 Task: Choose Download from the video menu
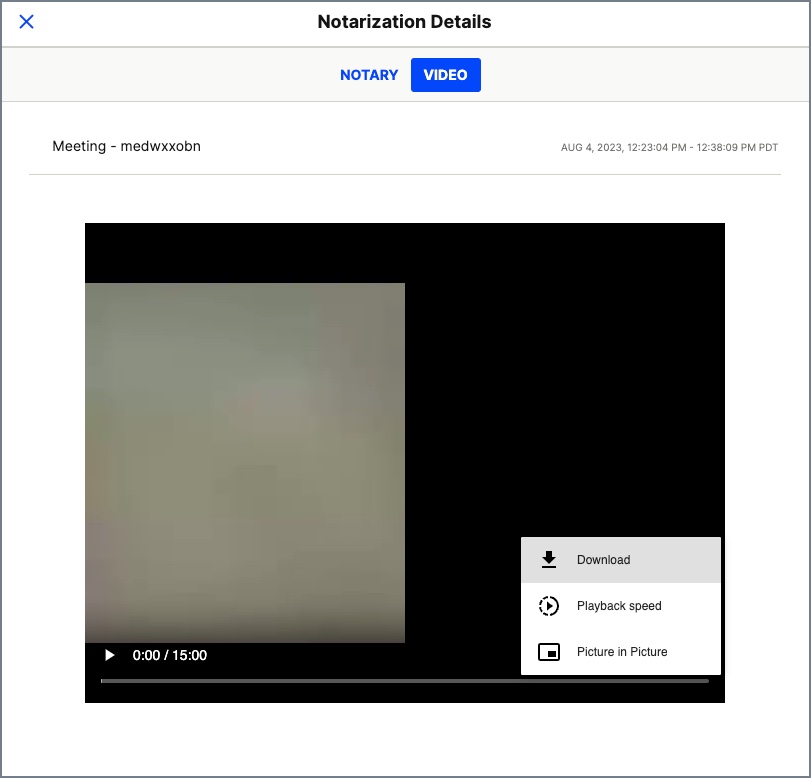tap(621, 560)
